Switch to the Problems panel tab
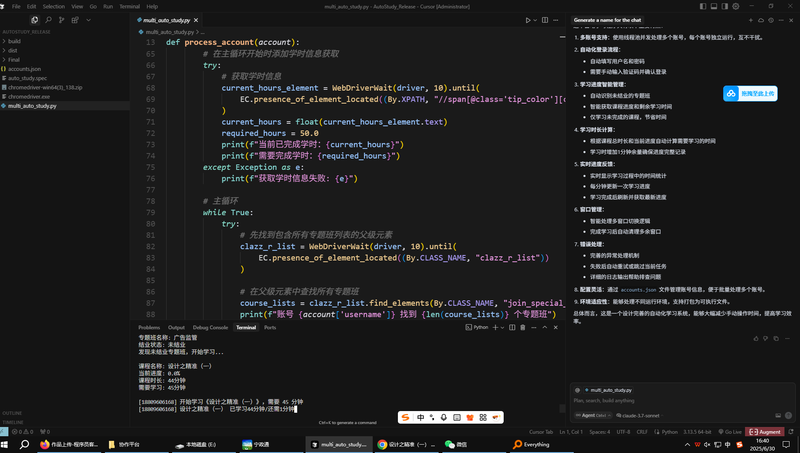800x453 pixels. pyautogui.click(x=149, y=328)
